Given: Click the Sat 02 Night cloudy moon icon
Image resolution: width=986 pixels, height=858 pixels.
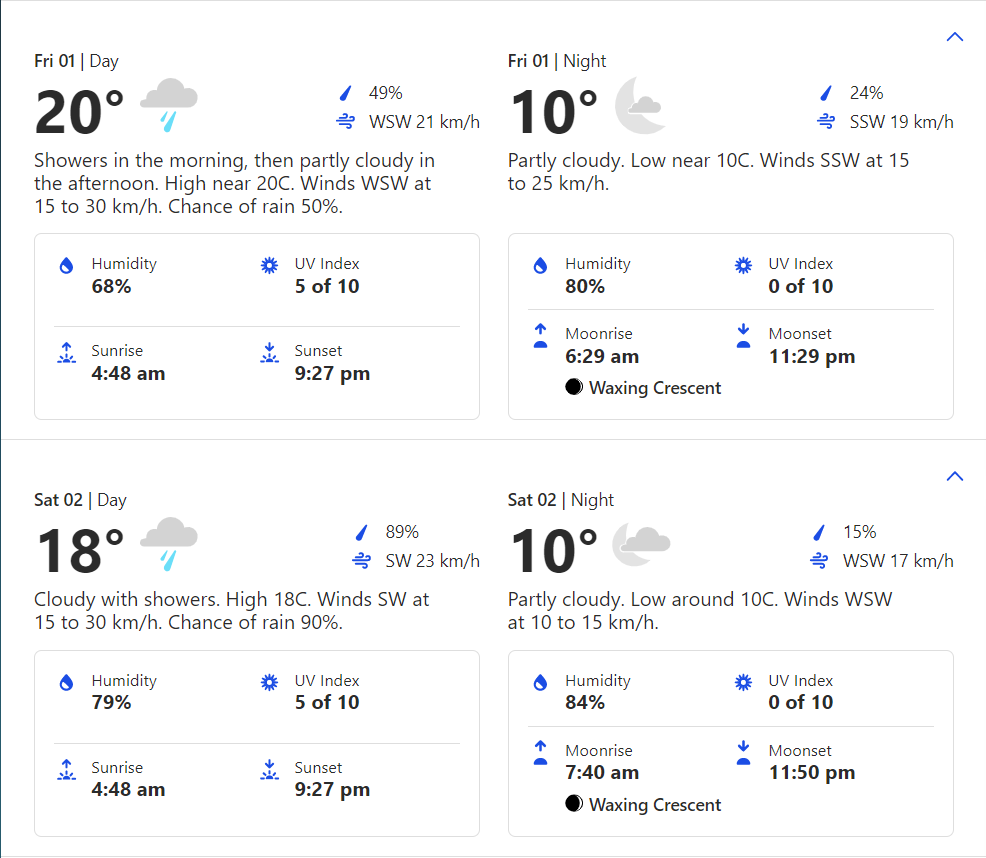Looking at the screenshot, I should 641,543.
